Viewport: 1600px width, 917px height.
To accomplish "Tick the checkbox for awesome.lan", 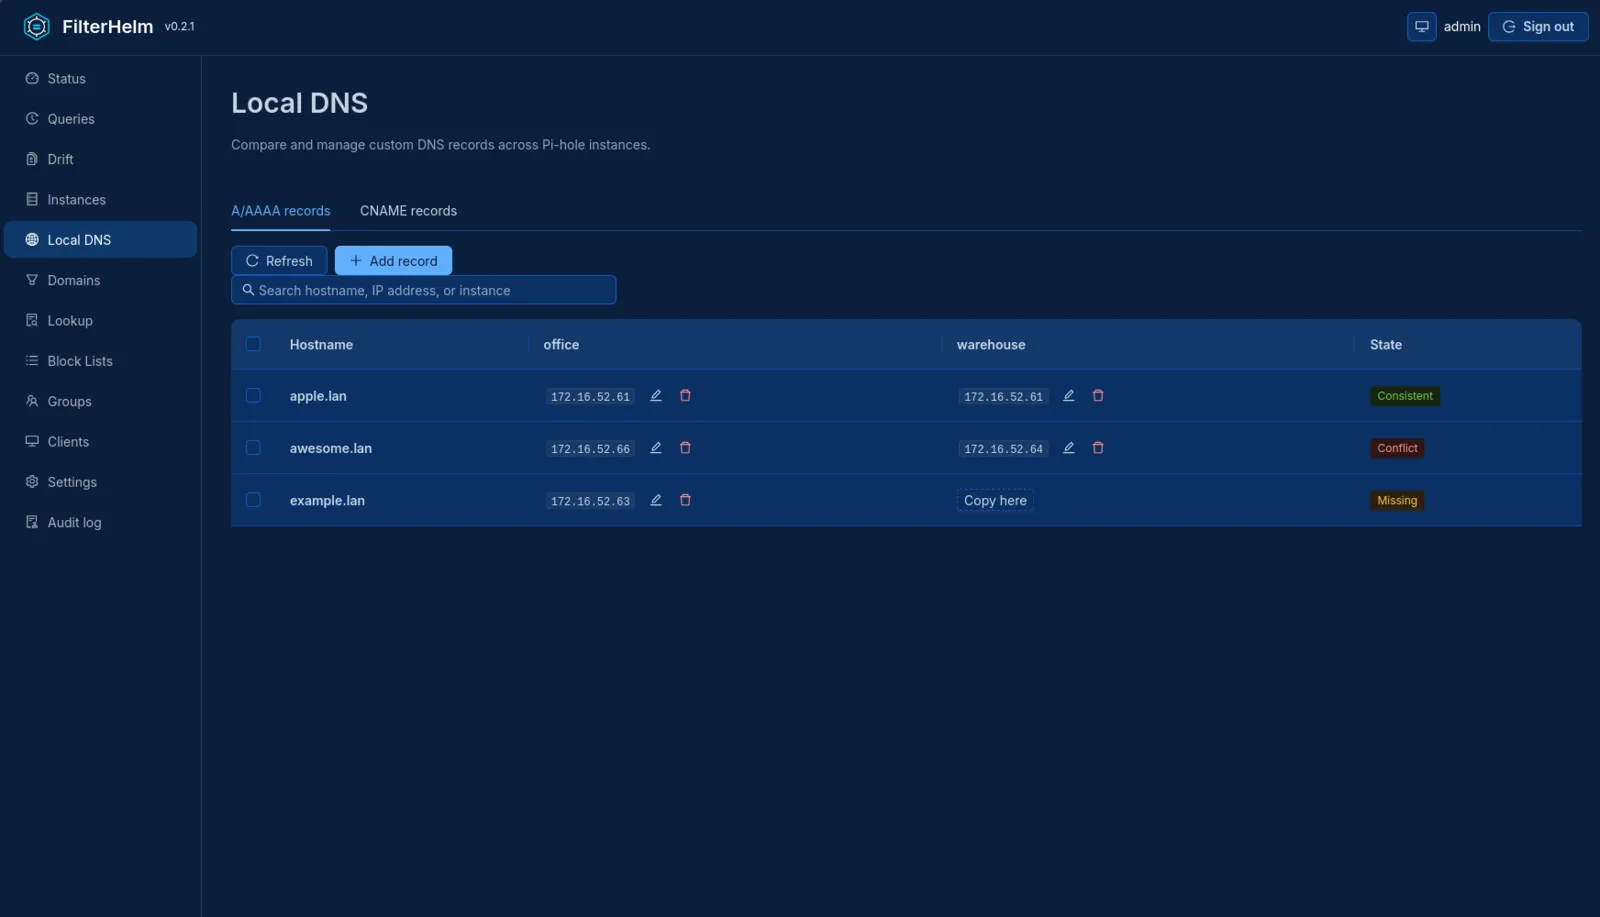I will pyautogui.click(x=253, y=448).
